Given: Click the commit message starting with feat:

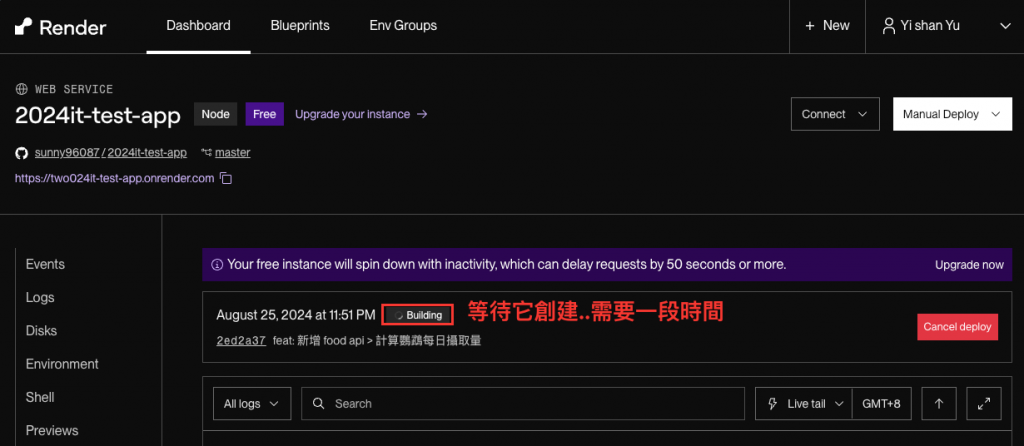Looking at the screenshot, I should coord(377,341).
